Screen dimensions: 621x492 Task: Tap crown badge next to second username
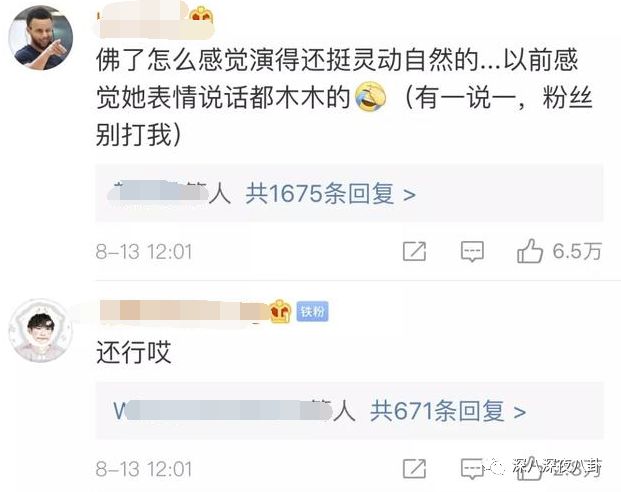pyautogui.click(x=280, y=311)
